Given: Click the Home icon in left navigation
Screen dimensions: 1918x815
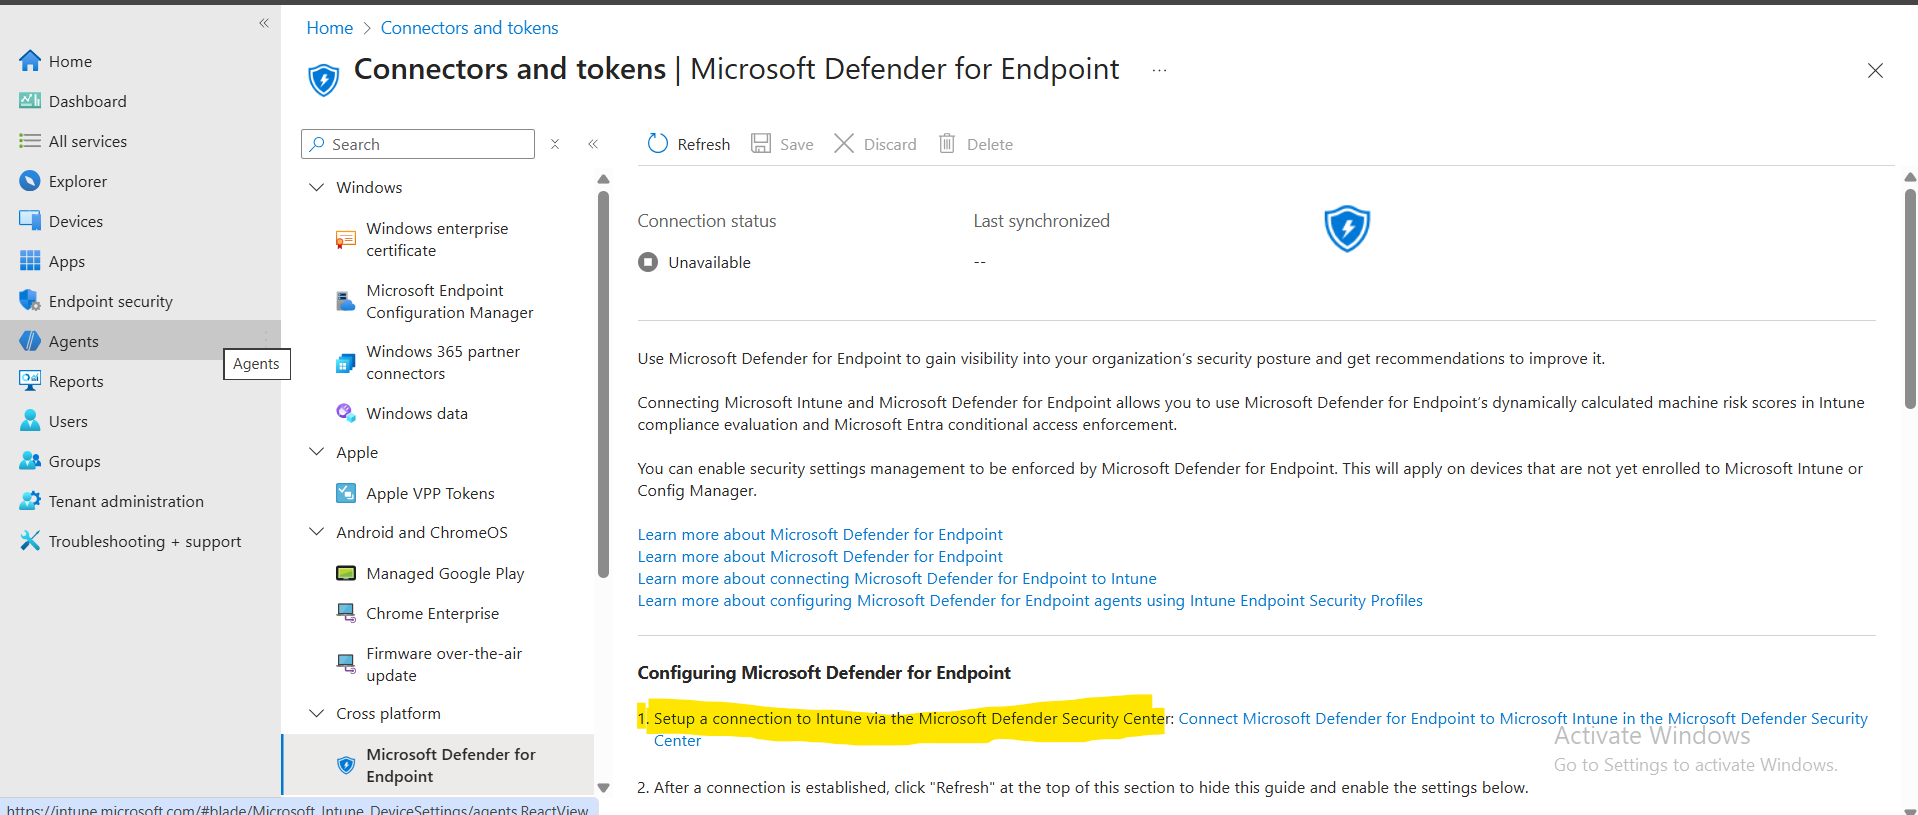Looking at the screenshot, I should point(30,61).
